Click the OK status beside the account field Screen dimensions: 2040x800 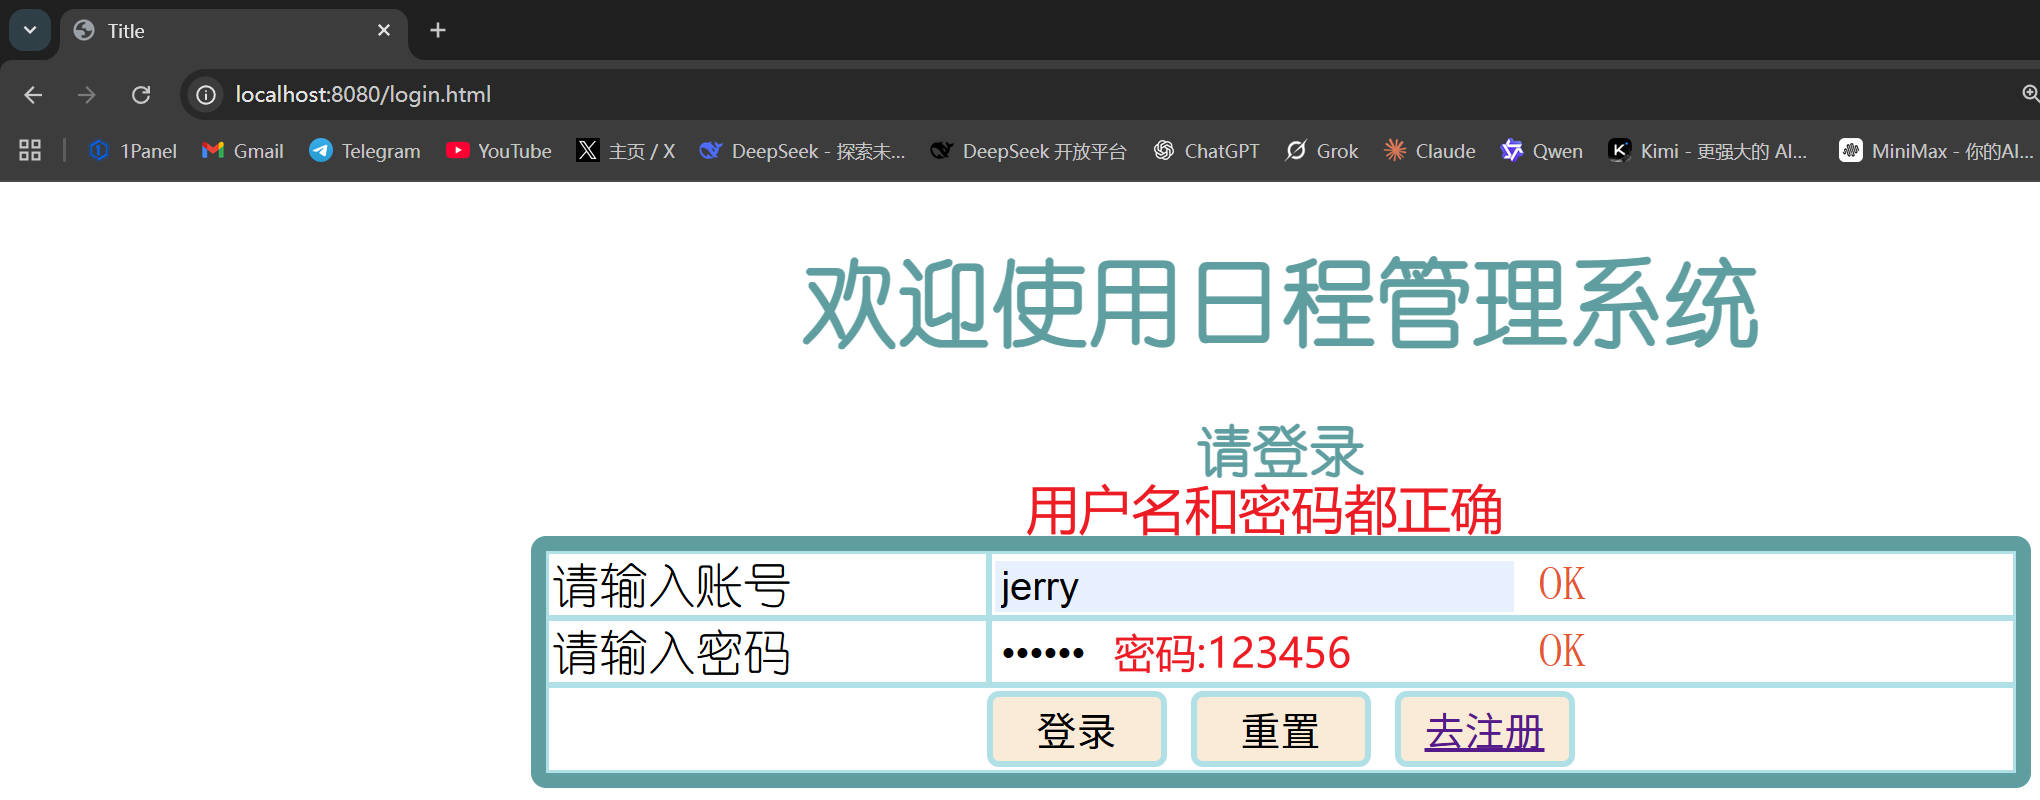click(1562, 584)
